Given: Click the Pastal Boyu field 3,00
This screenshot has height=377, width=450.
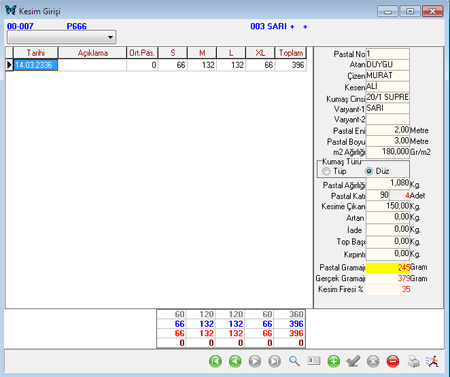Looking at the screenshot, I should (387, 141).
